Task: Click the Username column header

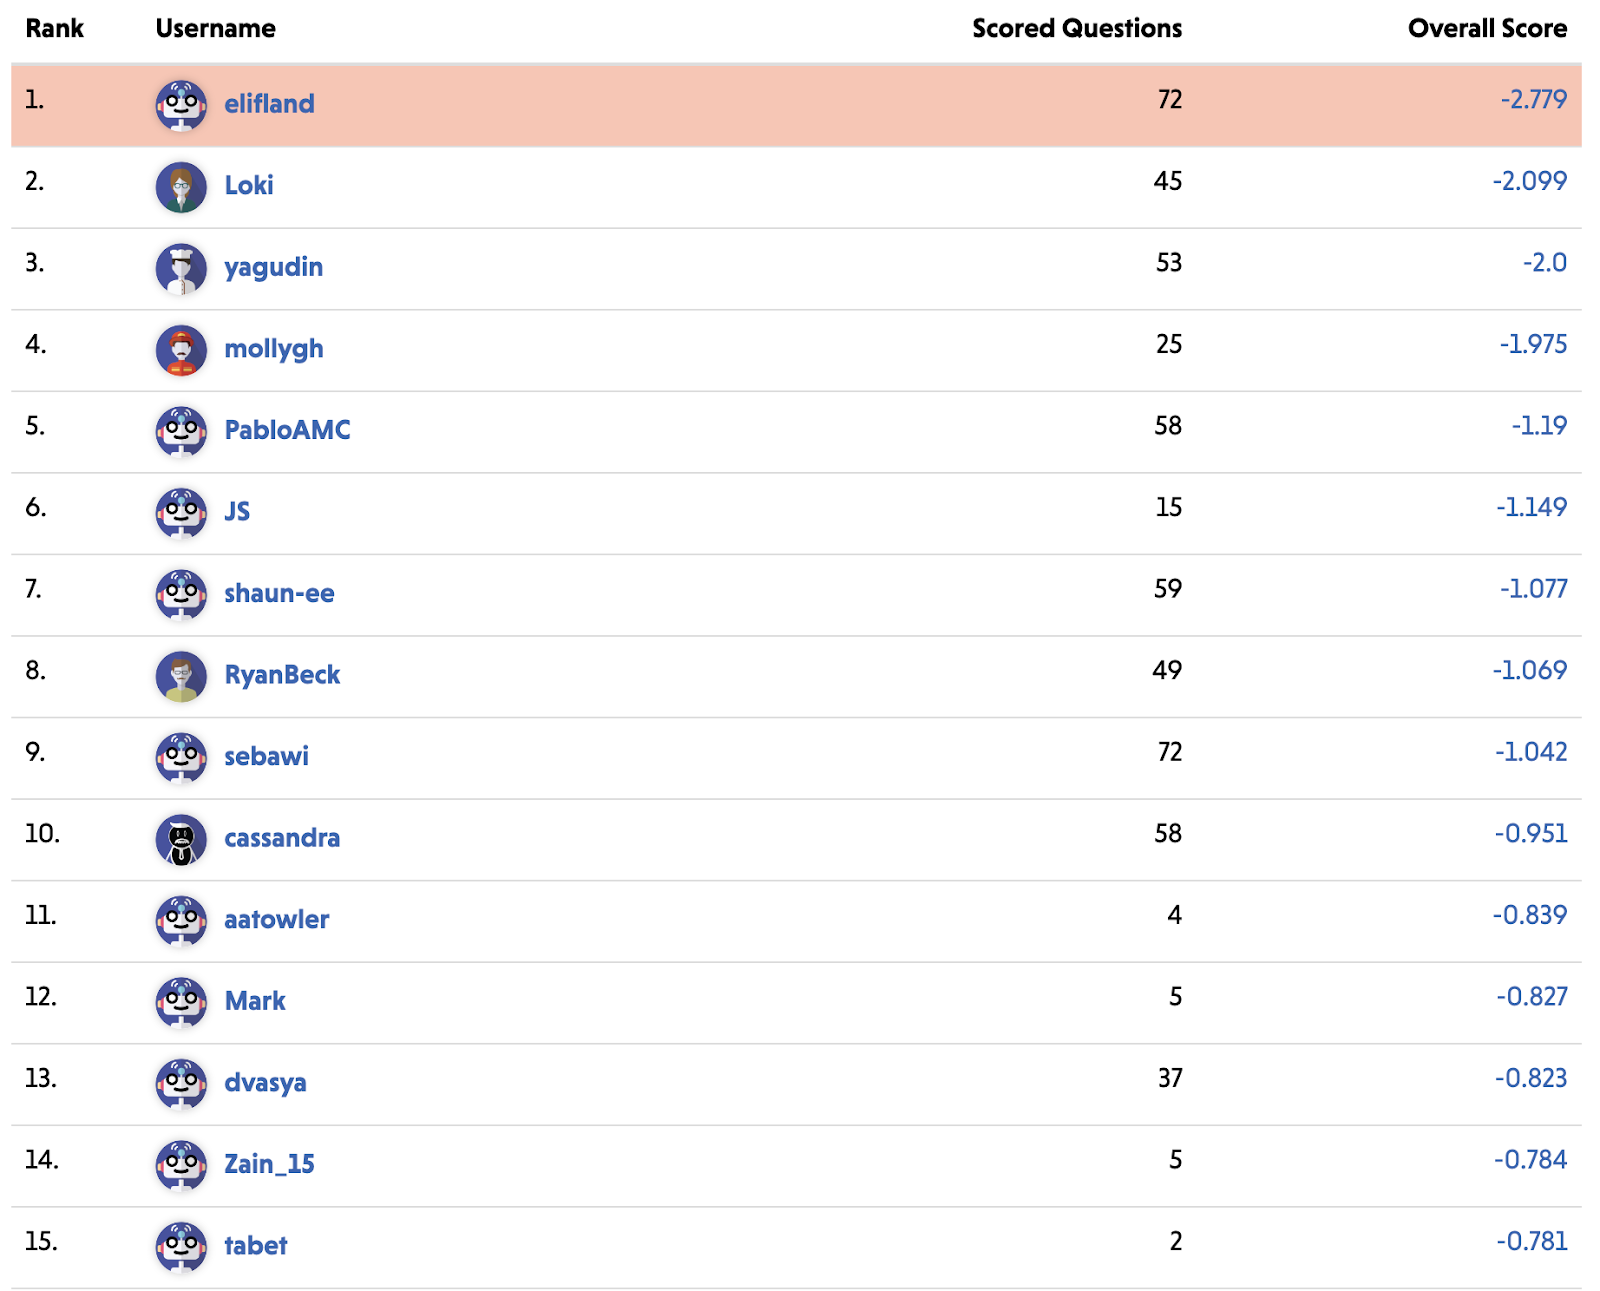Action: 215,28
